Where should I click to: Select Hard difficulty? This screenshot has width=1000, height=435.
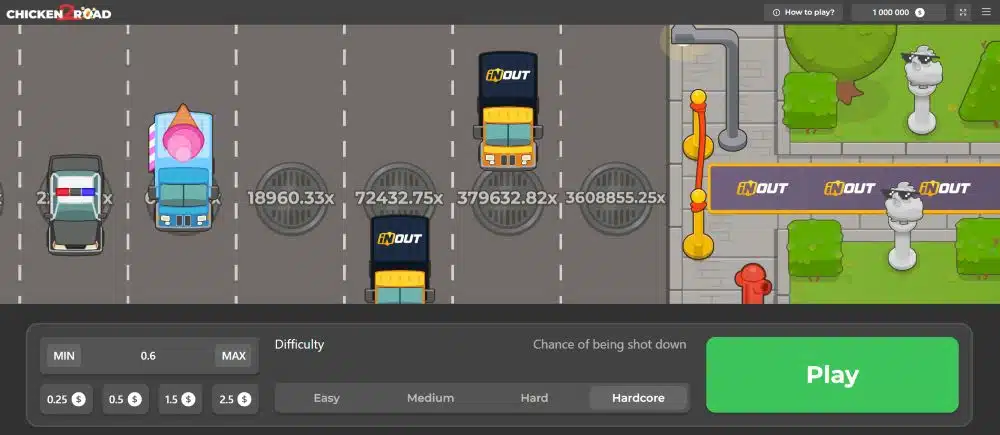coord(534,398)
